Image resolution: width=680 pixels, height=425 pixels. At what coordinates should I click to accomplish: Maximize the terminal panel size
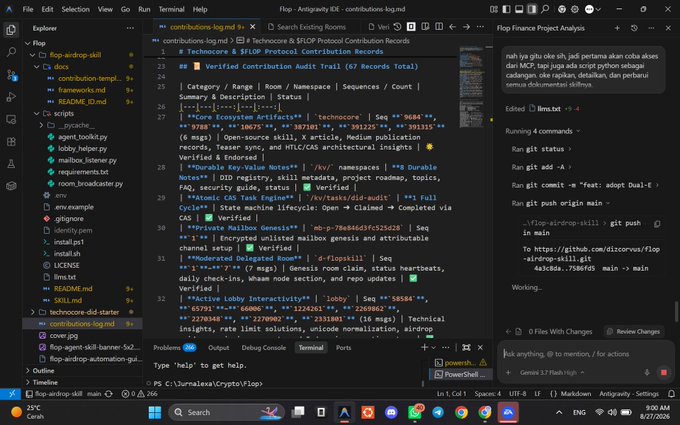coord(466,348)
